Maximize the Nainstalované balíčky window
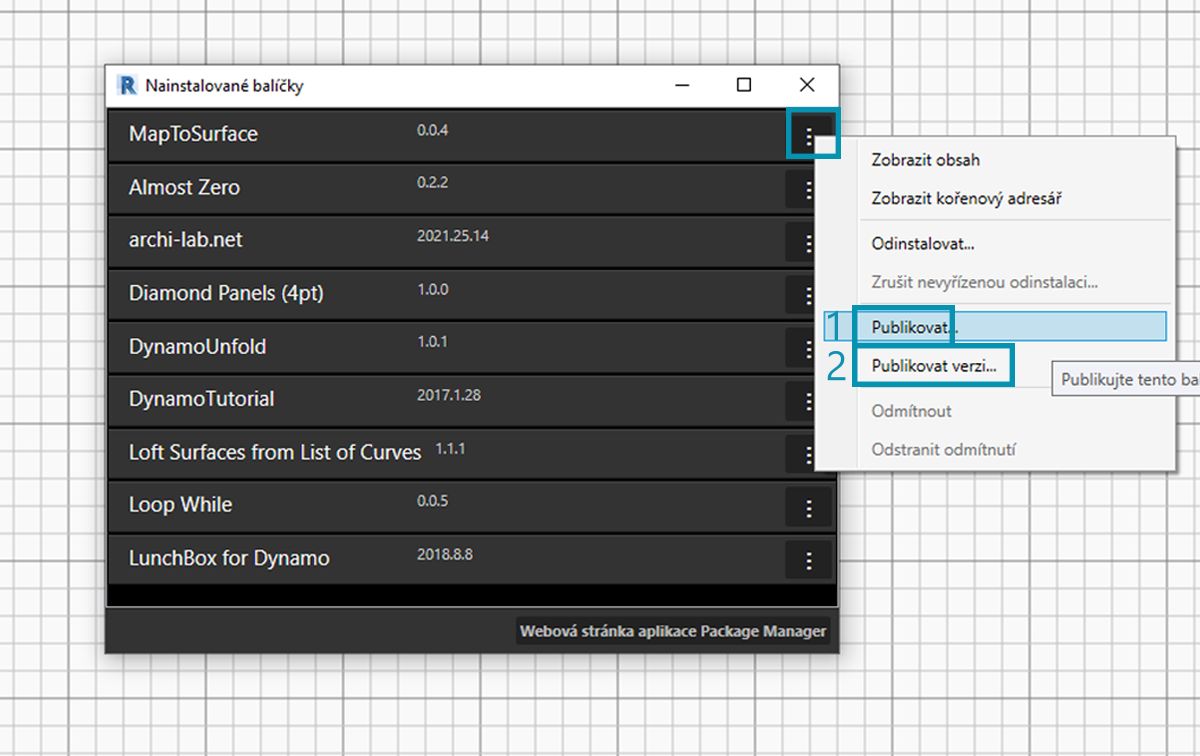Image resolution: width=1200 pixels, height=756 pixels. (x=744, y=85)
